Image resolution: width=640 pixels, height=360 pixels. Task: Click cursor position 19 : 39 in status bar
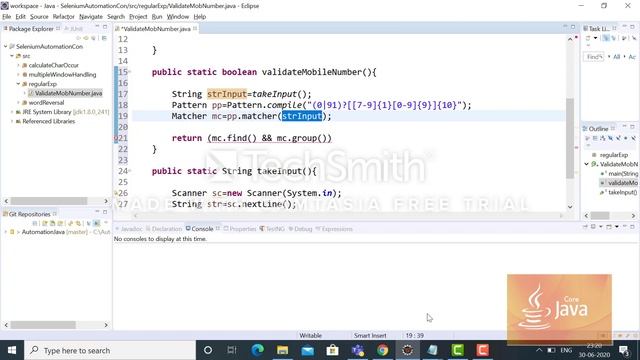tap(415, 336)
